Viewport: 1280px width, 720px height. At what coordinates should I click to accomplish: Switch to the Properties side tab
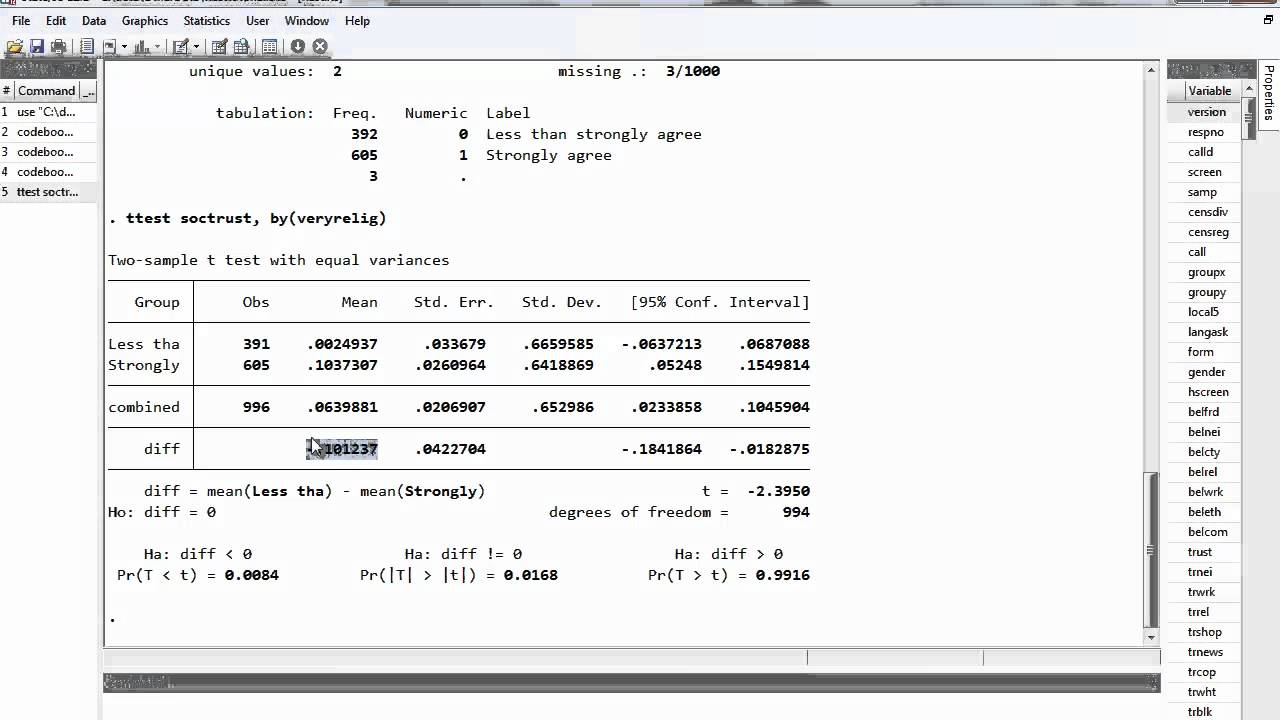tap(1269, 92)
